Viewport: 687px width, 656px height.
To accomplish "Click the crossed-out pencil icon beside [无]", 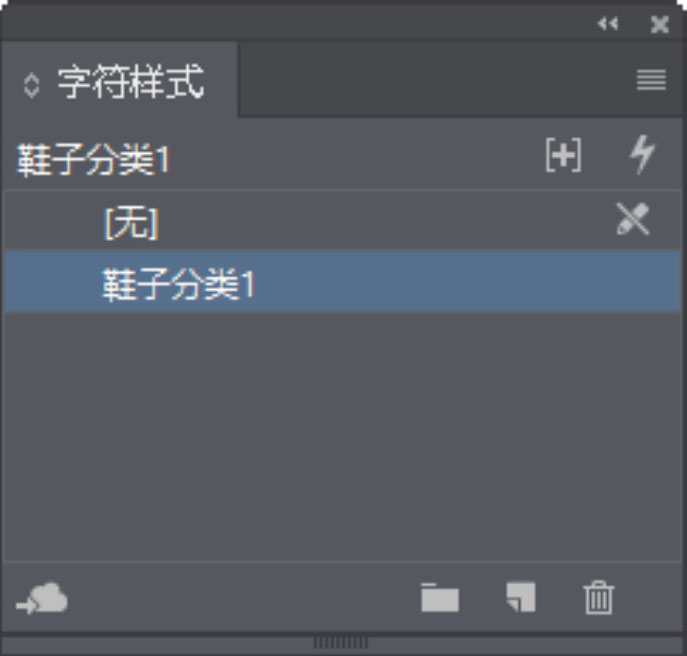I will 633,219.
